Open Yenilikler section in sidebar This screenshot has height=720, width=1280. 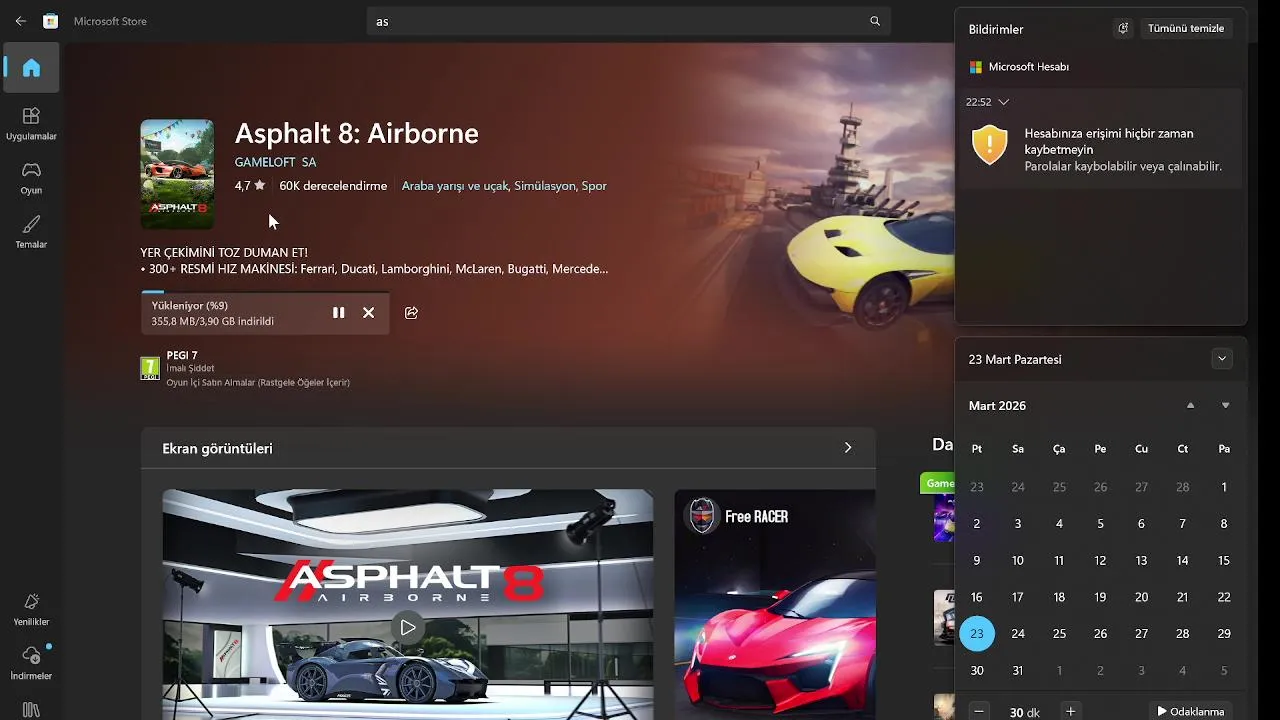point(31,609)
